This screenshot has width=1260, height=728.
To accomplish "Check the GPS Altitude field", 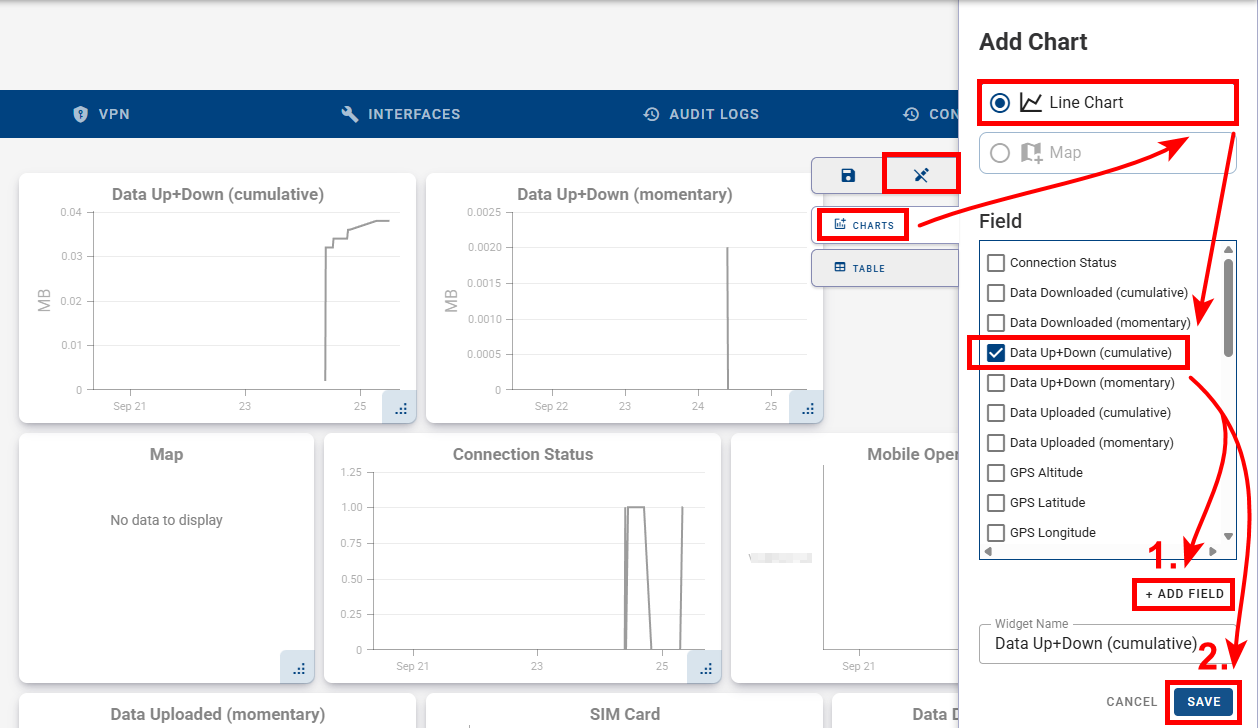I will pos(995,472).
